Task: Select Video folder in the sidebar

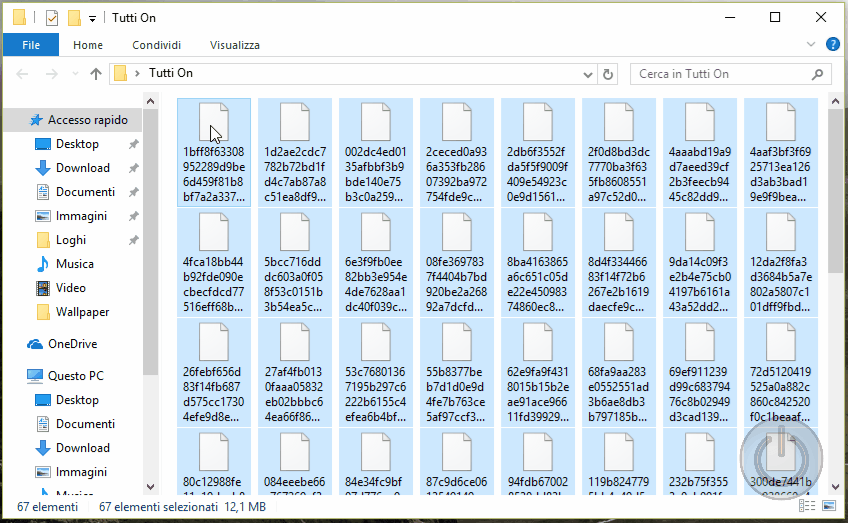Action: [x=70, y=288]
